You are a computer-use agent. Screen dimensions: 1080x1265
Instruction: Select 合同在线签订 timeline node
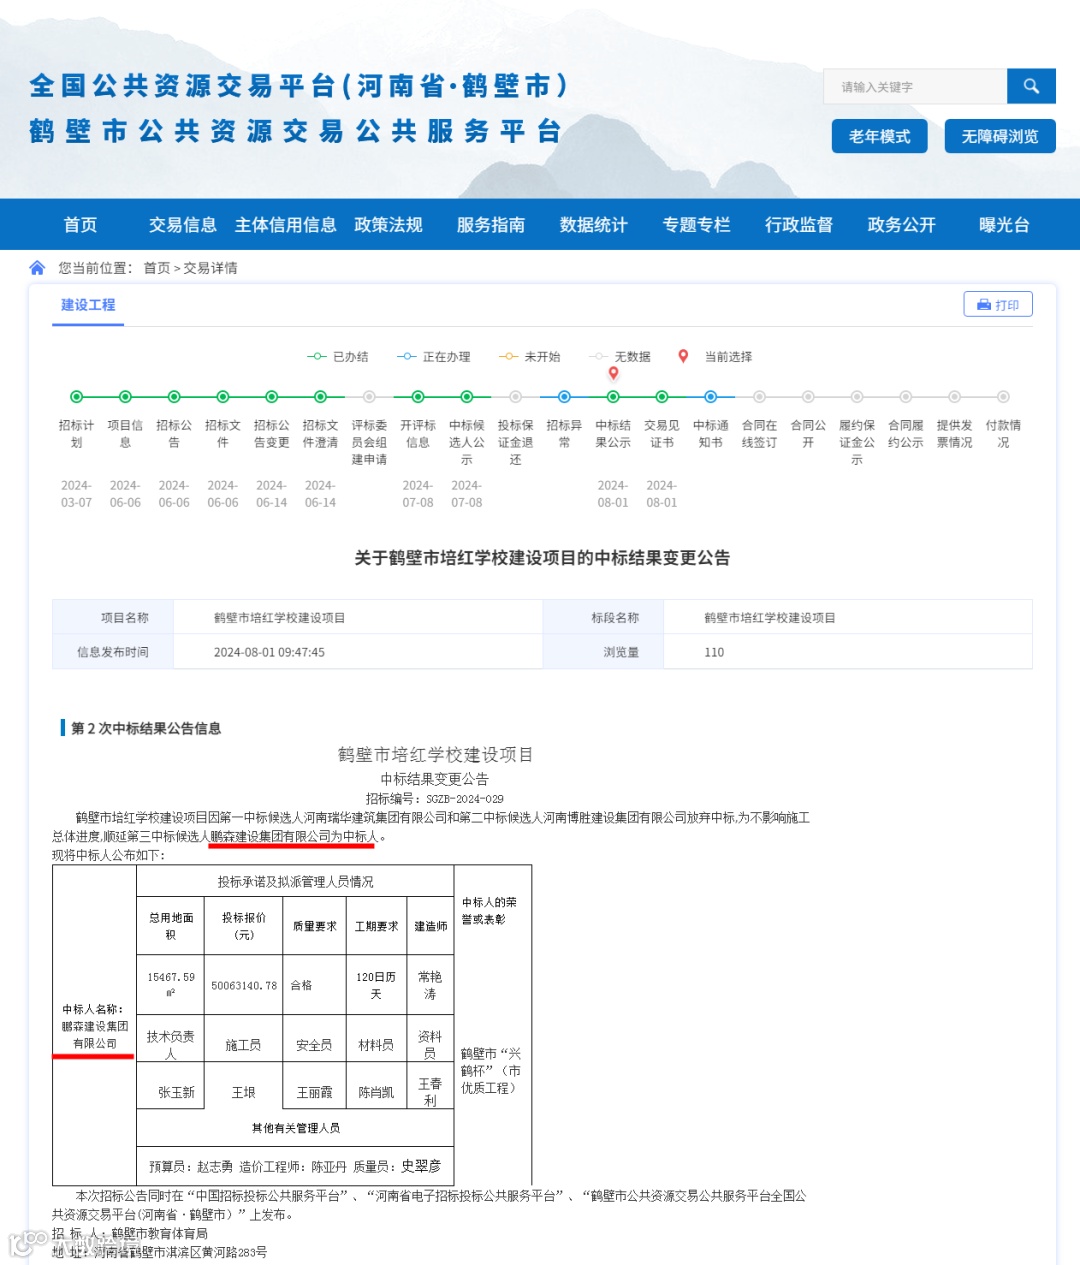pyautogui.click(x=759, y=397)
